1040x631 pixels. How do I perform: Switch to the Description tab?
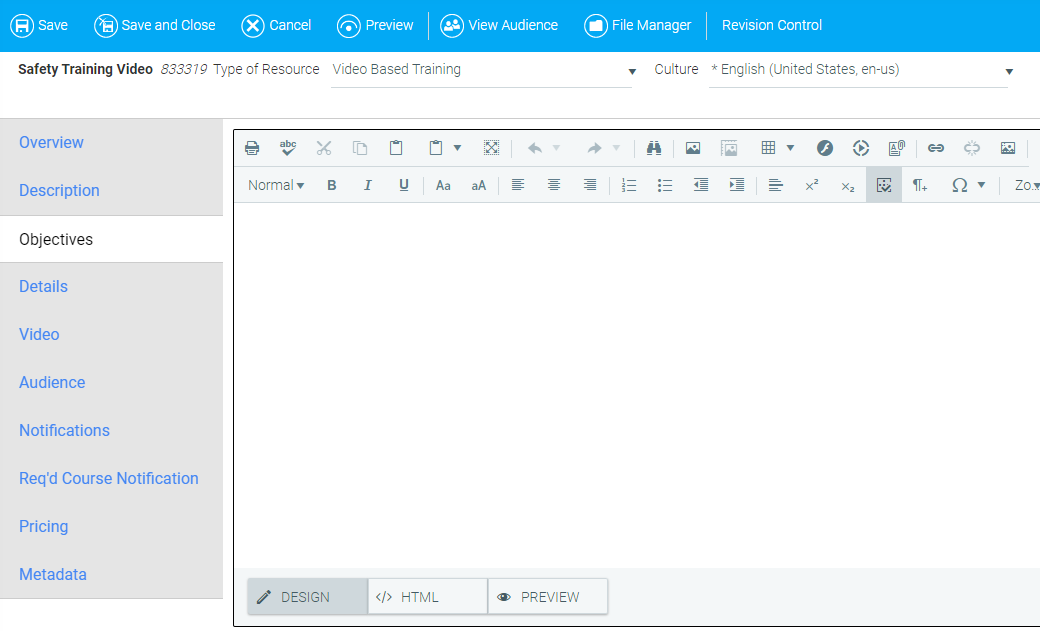tap(59, 190)
